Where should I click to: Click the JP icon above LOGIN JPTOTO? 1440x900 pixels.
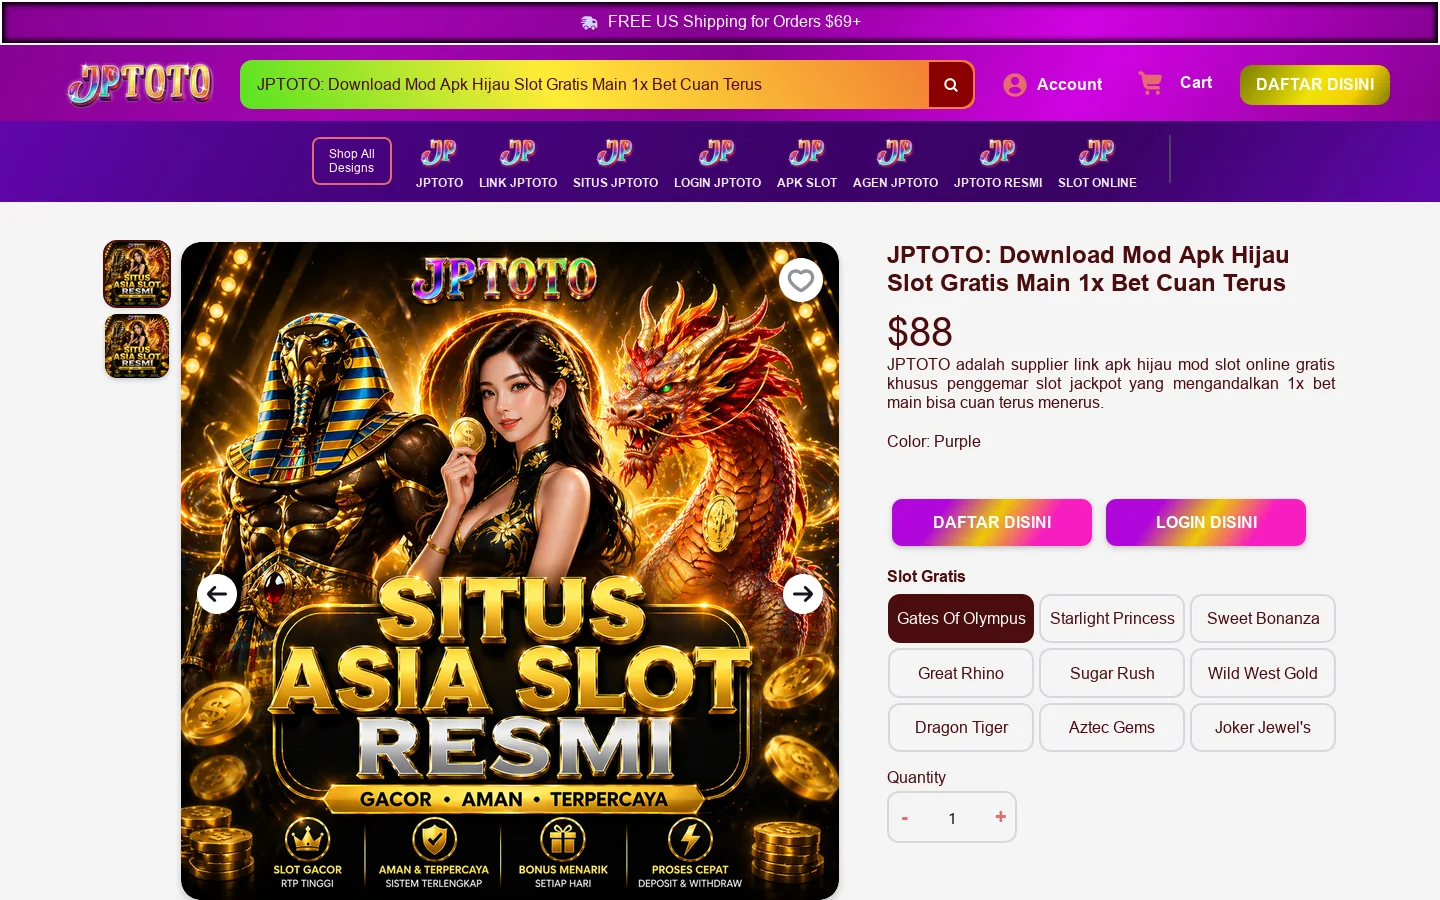[x=717, y=152]
